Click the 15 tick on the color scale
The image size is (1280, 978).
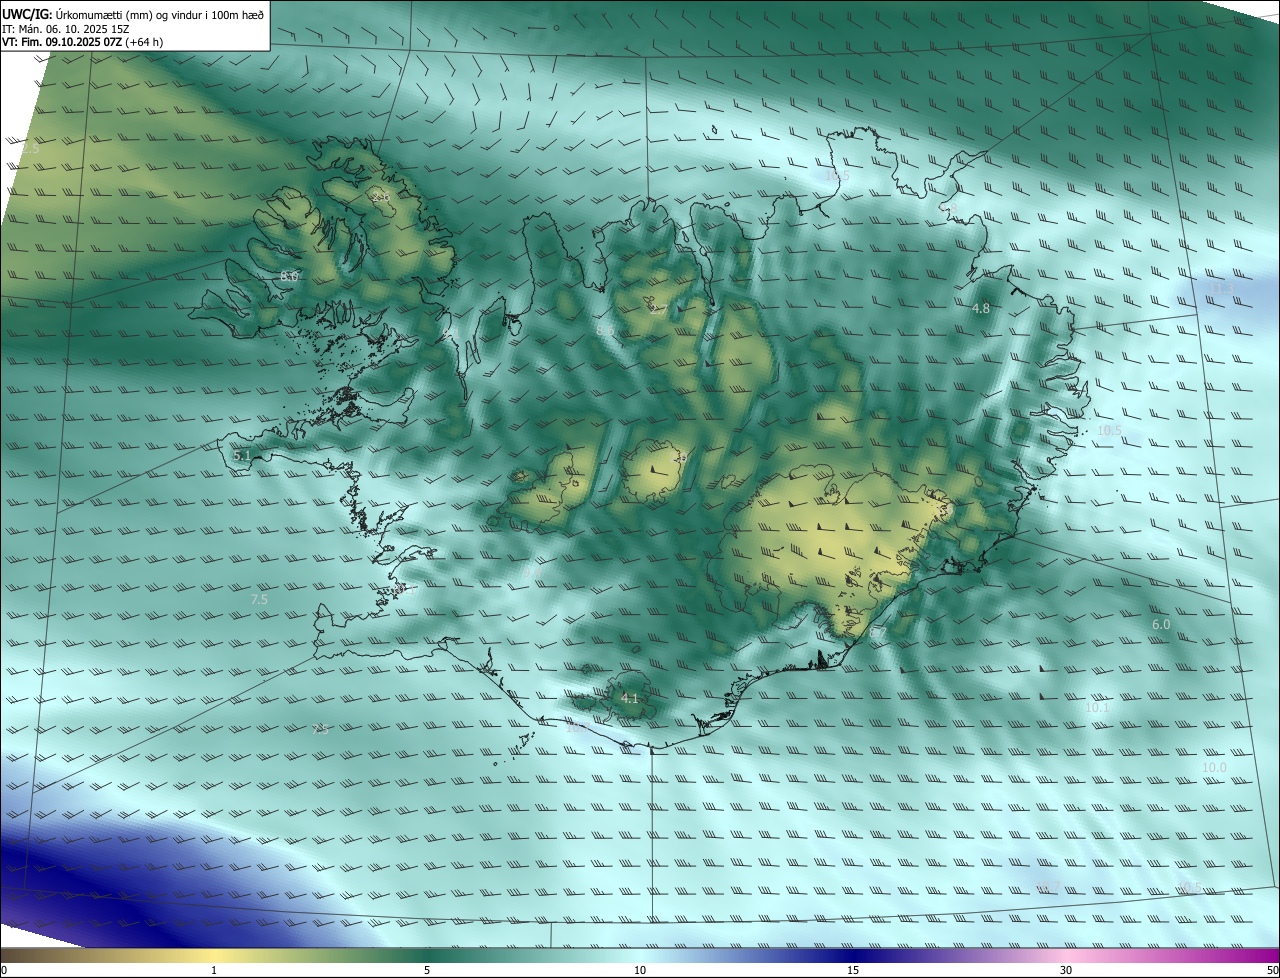click(853, 970)
